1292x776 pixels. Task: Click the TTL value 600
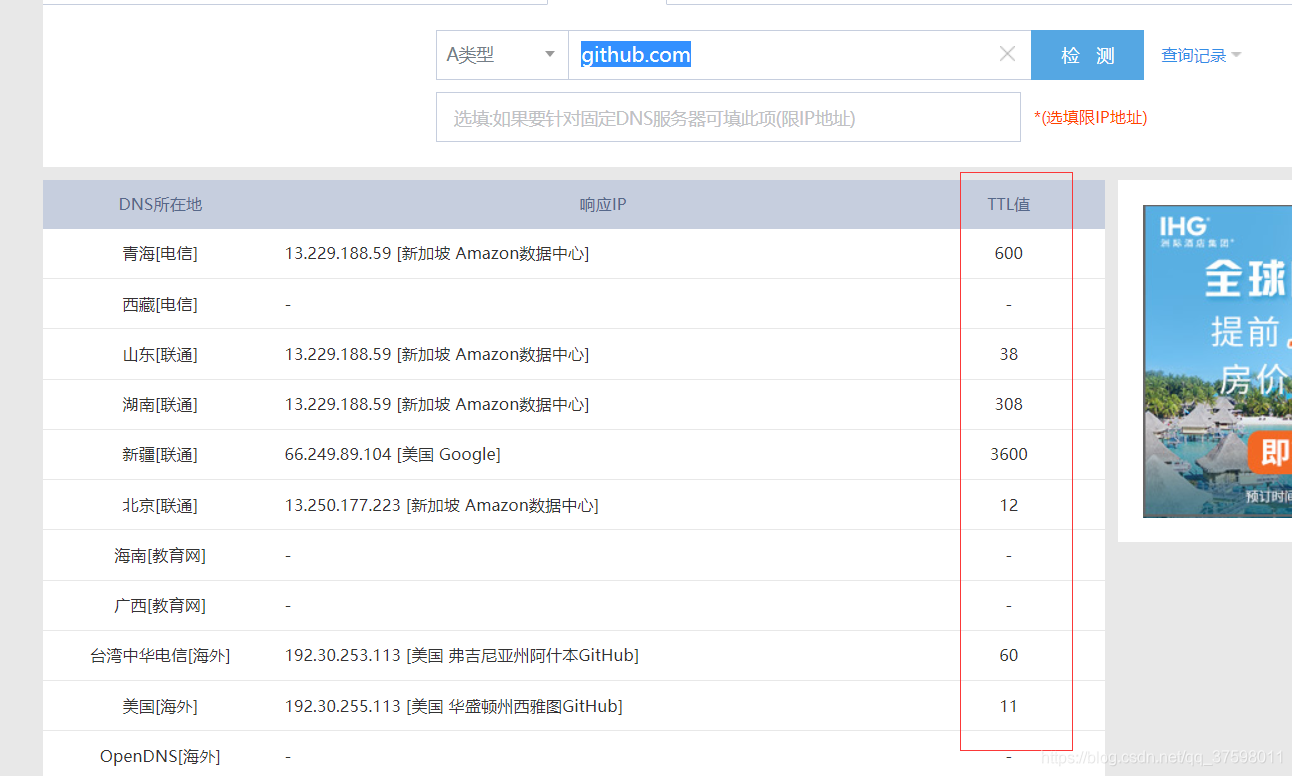tap(1008, 254)
